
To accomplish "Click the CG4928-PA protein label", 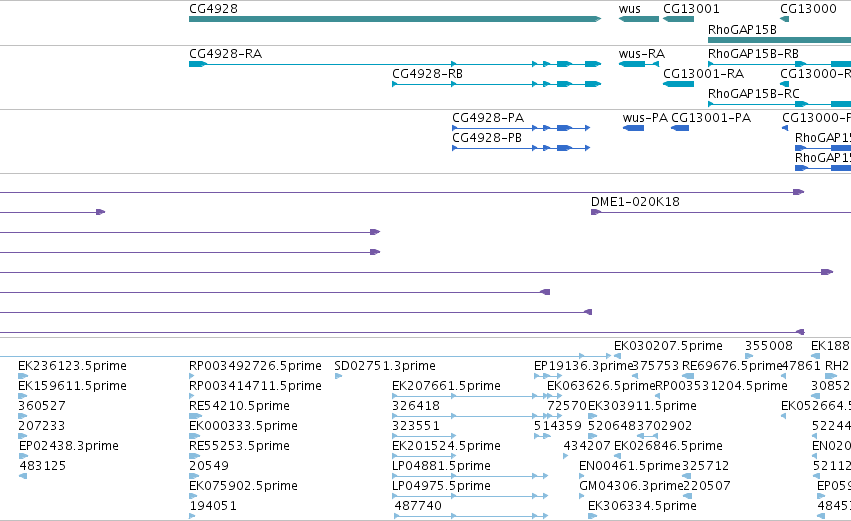I will point(488,118).
